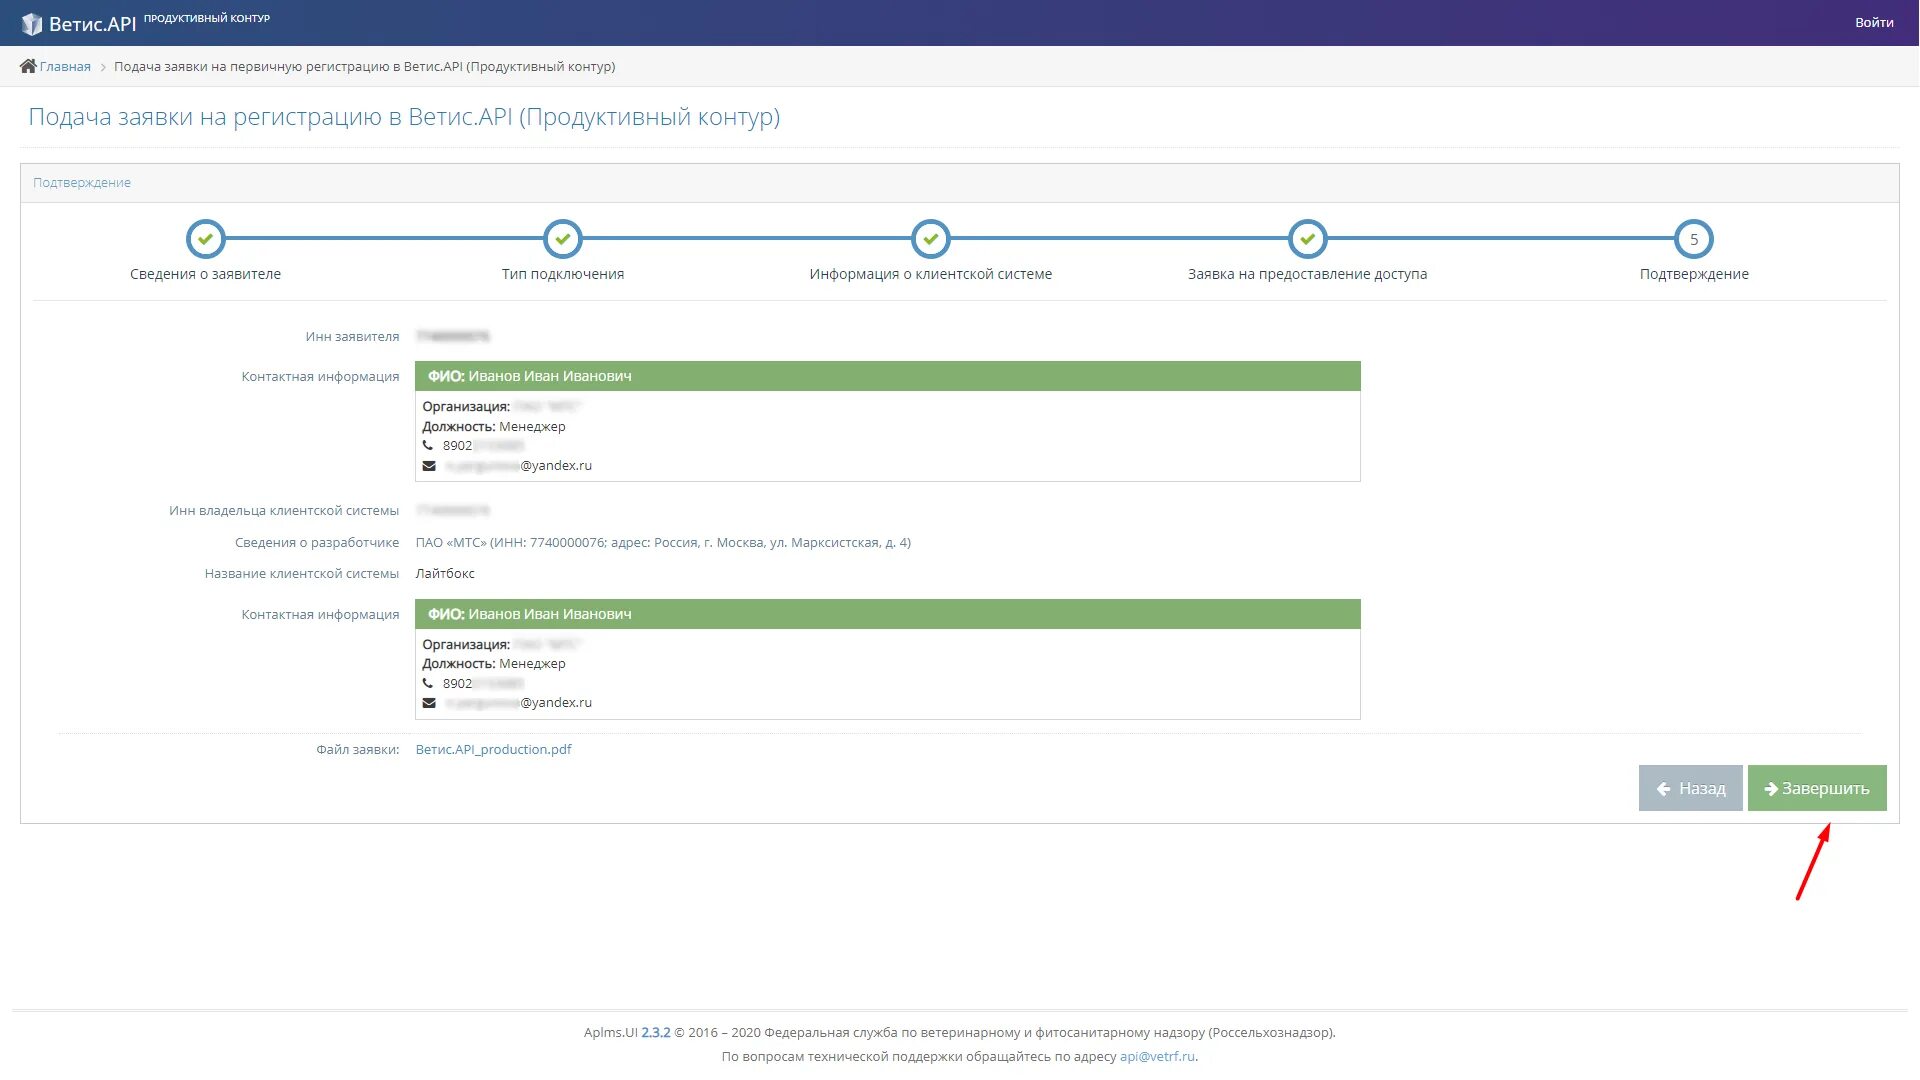Image resolution: width=1920 pixels, height=1080 pixels.
Task: Click the Ветис.API logo icon
Action: (x=32, y=23)
